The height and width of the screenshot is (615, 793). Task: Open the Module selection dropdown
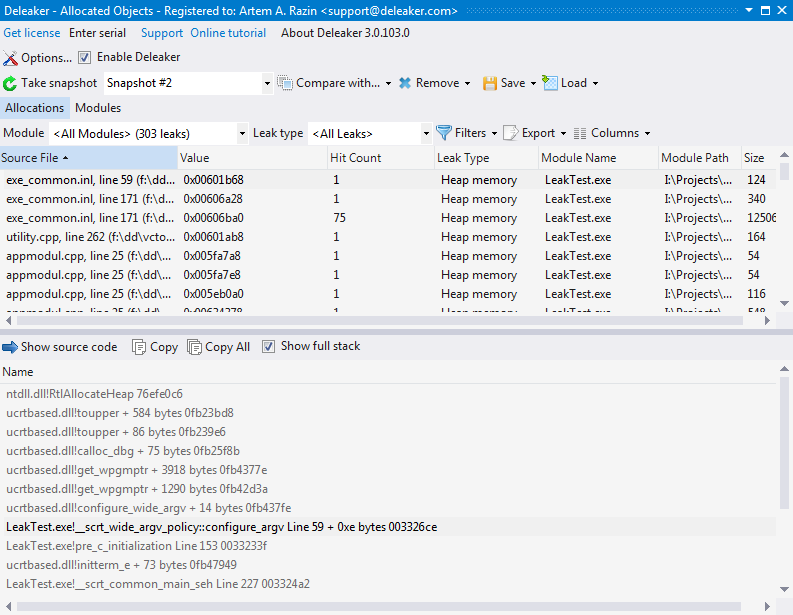coord(243,134)
